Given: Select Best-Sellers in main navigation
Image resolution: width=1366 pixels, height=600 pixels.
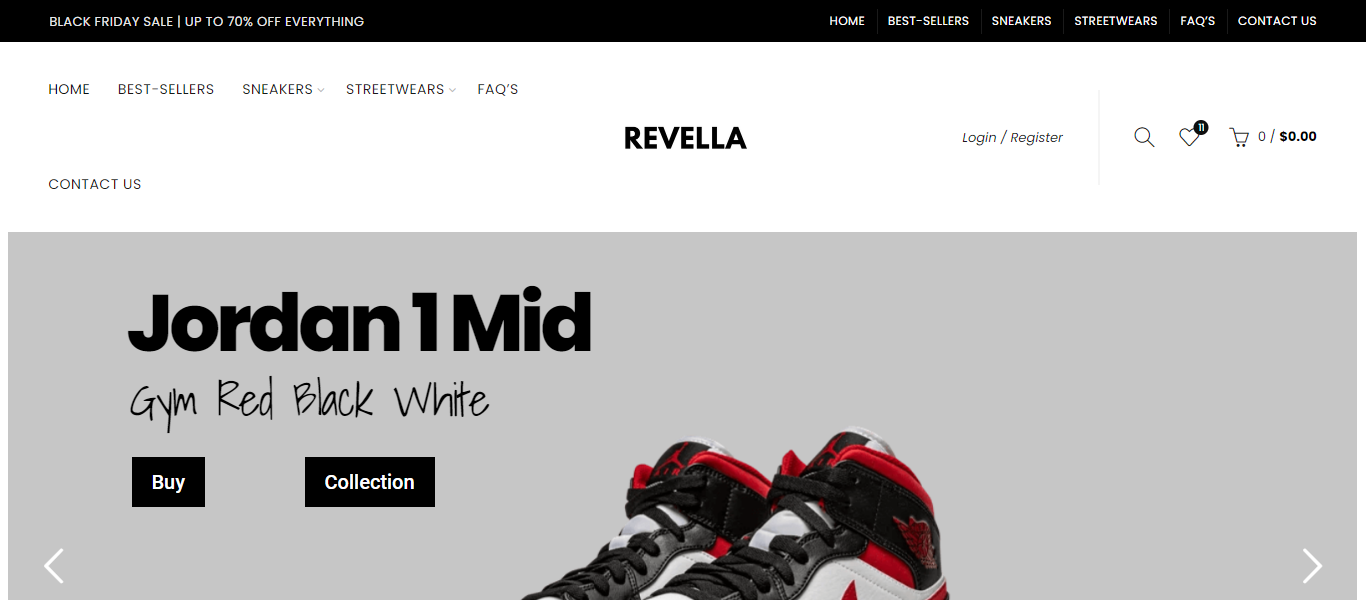Looking at the screenshot, I should (166, 89).
